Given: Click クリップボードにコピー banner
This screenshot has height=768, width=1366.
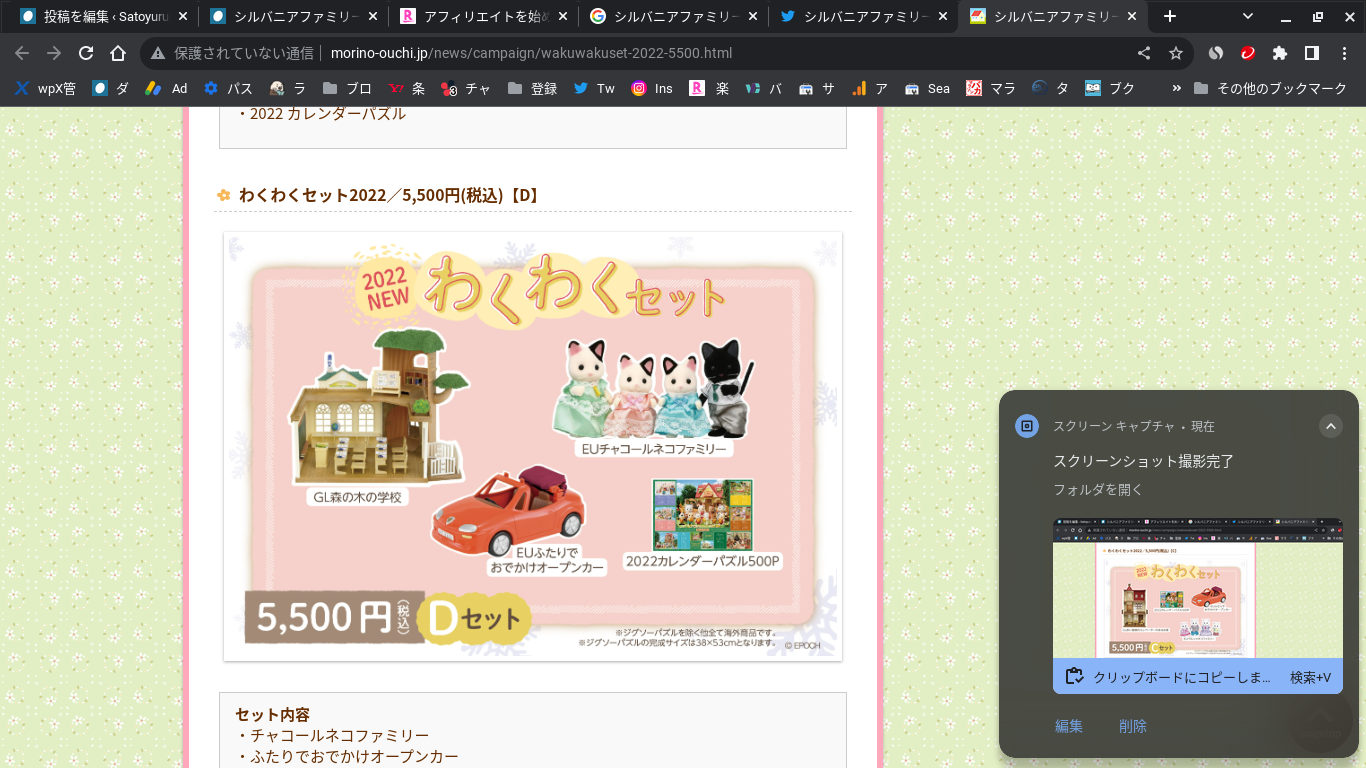Looking at the screenshot, I should point(1198,676).
